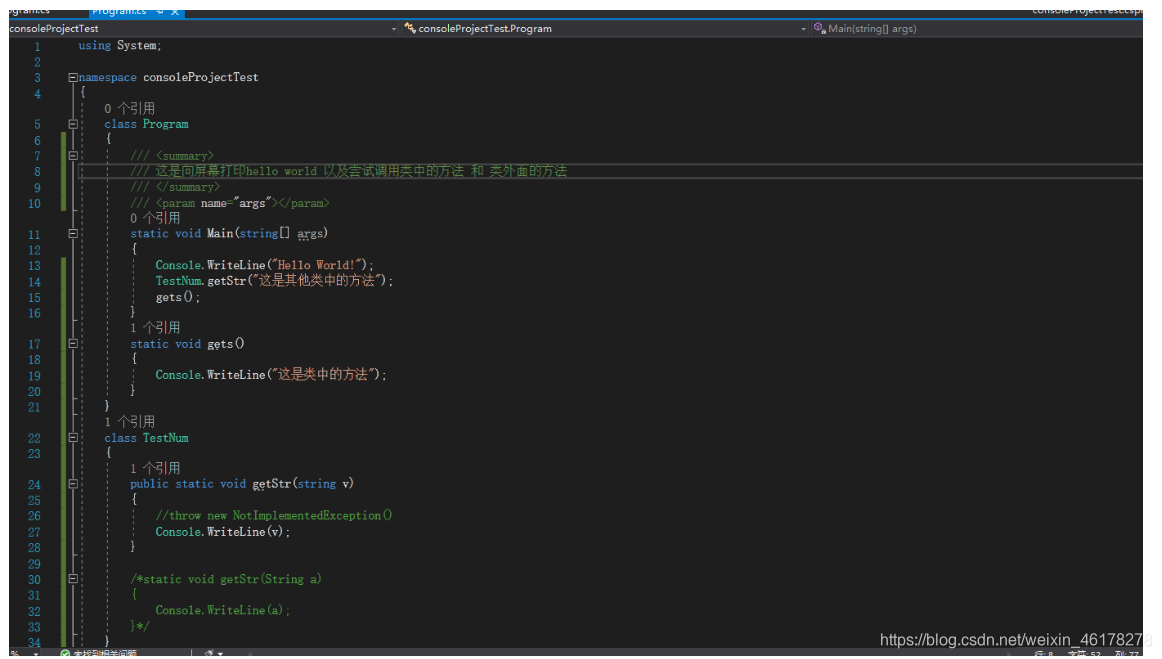Image resolution: width=1162 pixels, height=659 pixels.
Task: Click the param name="args" comment line
Action: pyautogui.click(x=230, y=203)
